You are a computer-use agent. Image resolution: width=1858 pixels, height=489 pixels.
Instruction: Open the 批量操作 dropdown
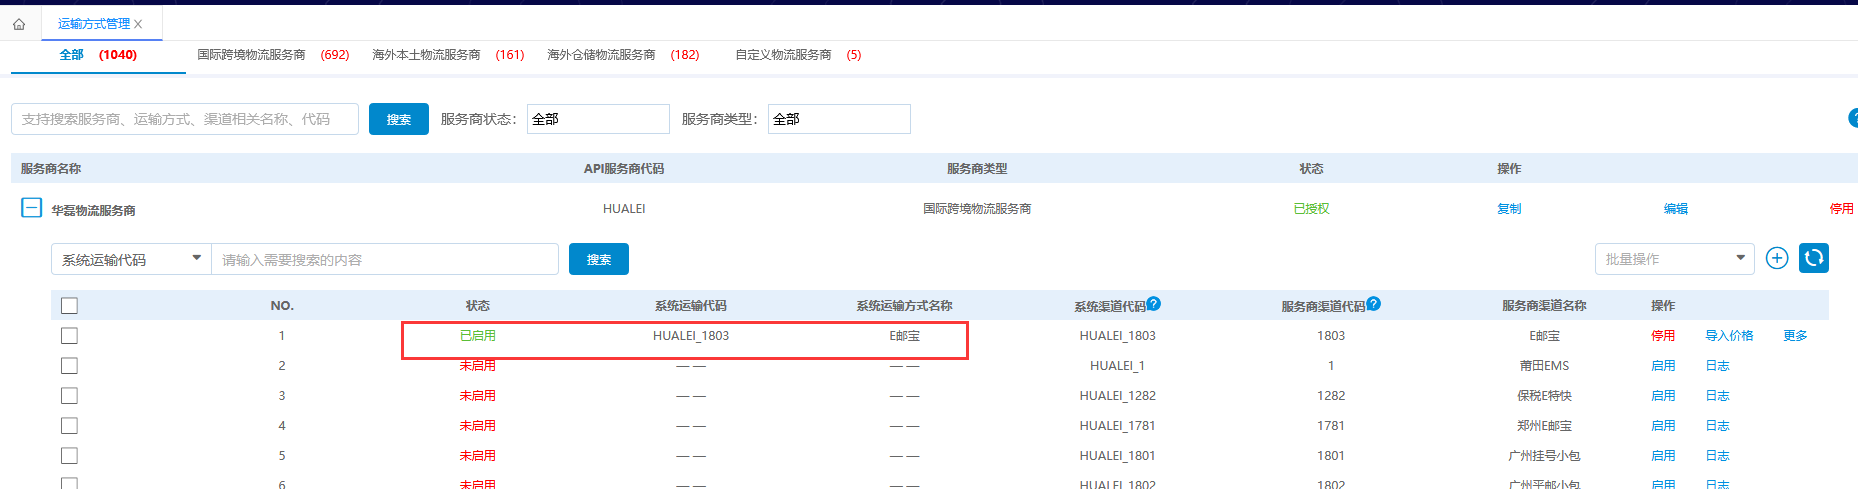(1674, 259)
